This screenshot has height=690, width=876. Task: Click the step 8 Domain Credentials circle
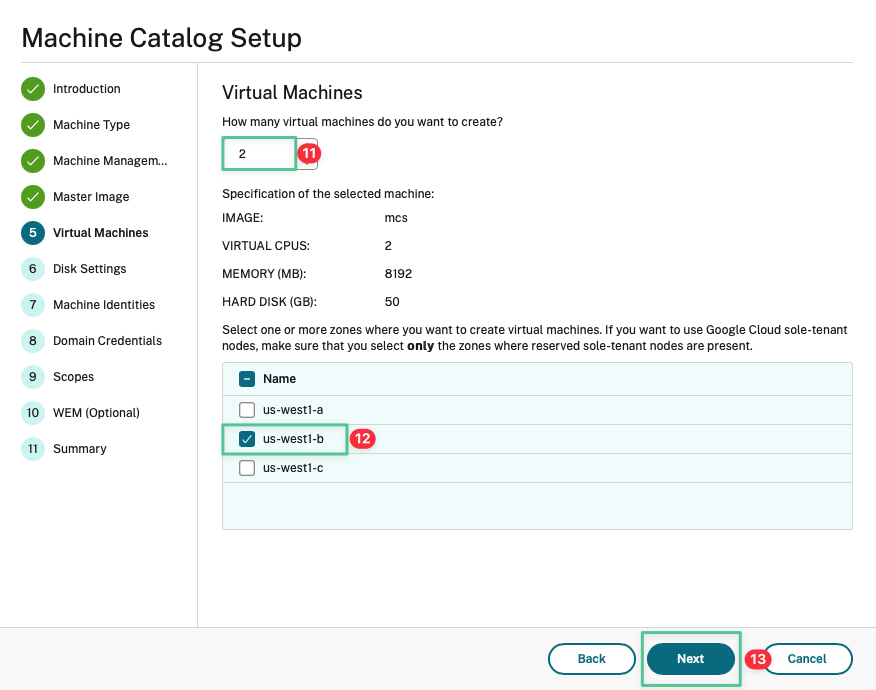(x=33, y=341)
